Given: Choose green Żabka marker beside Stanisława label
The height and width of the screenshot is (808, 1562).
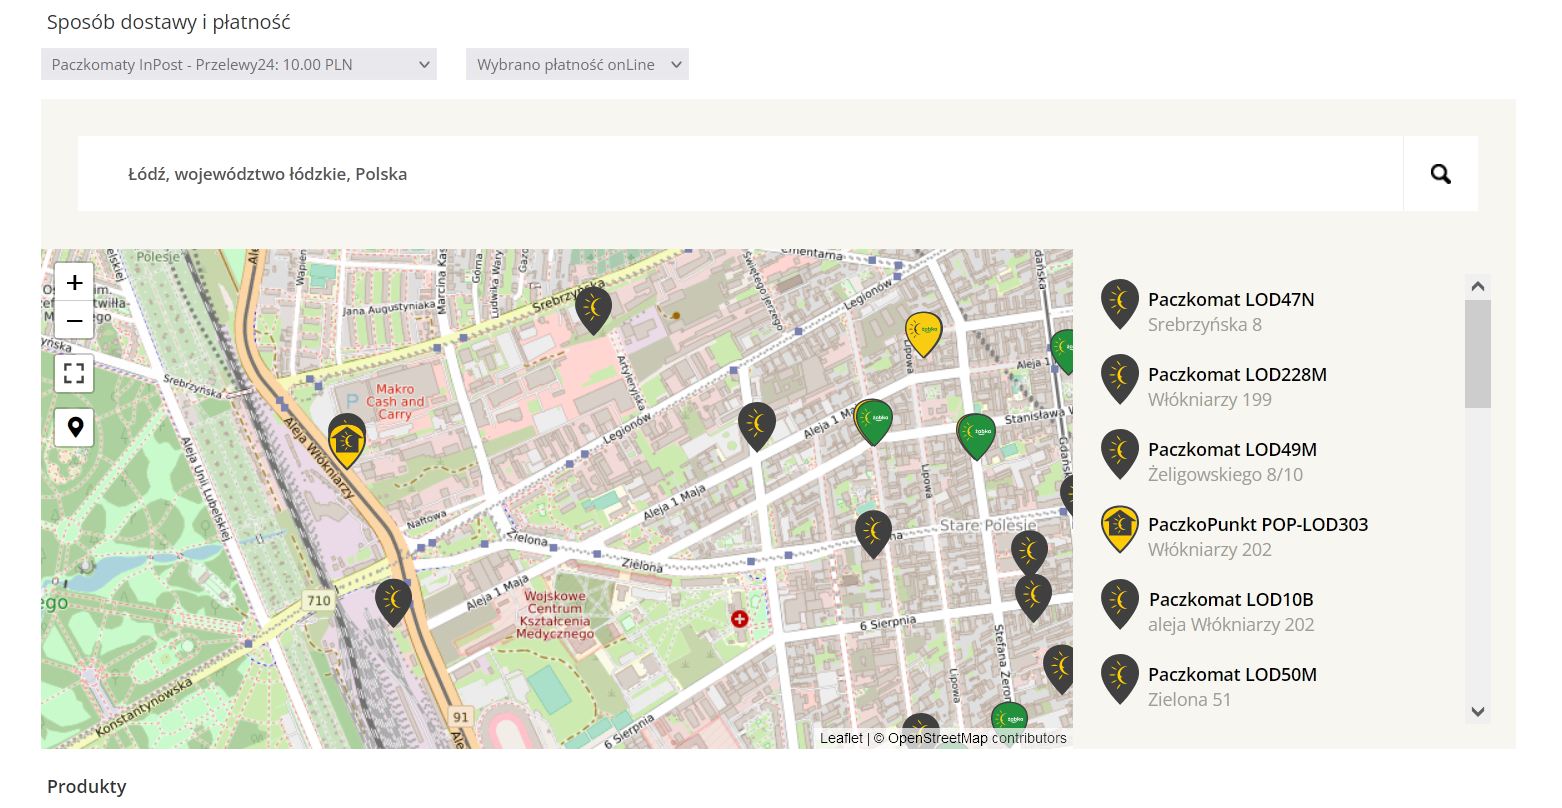Looking at the screenshot, I should click(976, 436).
